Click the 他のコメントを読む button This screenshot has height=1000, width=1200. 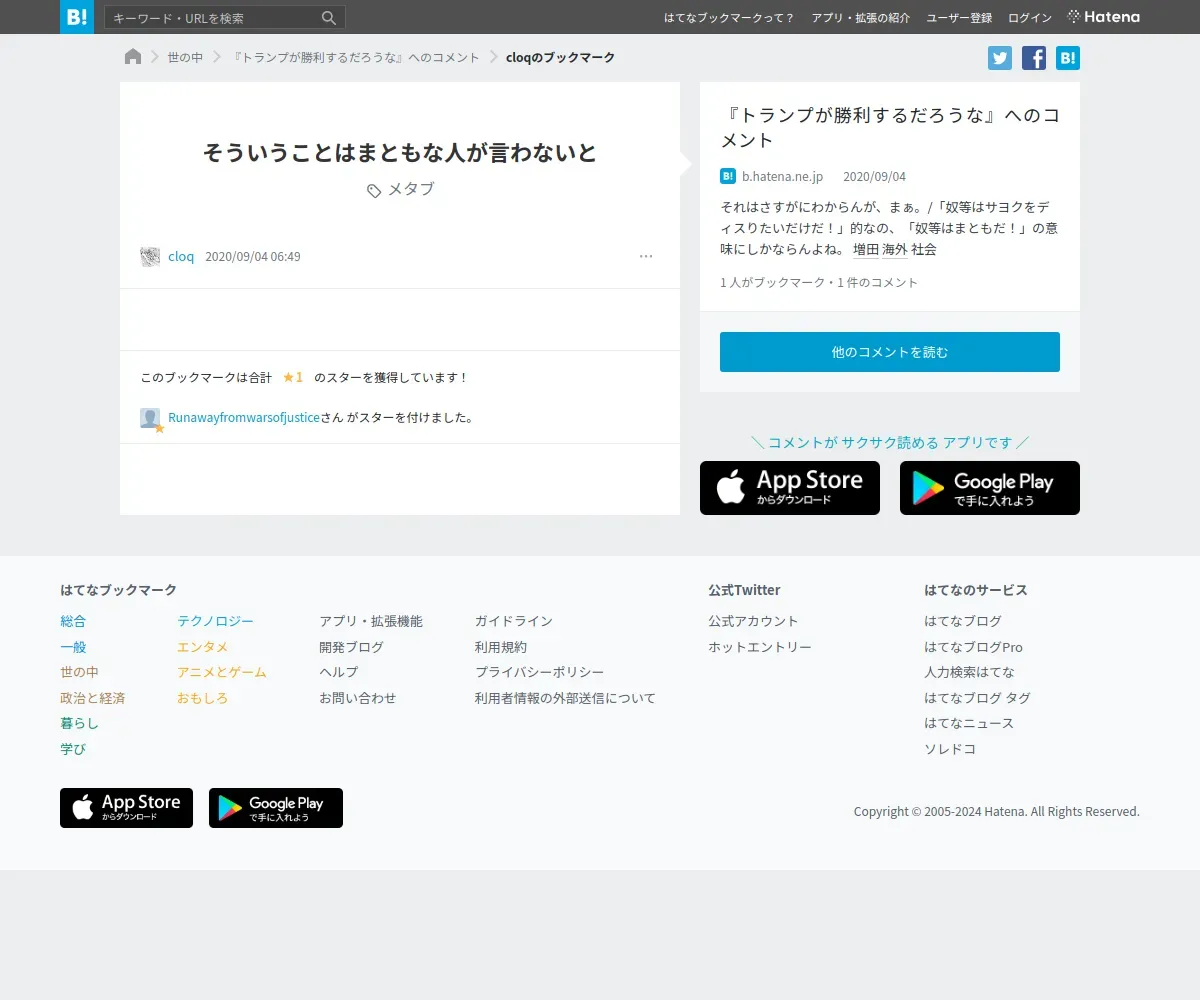pos(890,352)
